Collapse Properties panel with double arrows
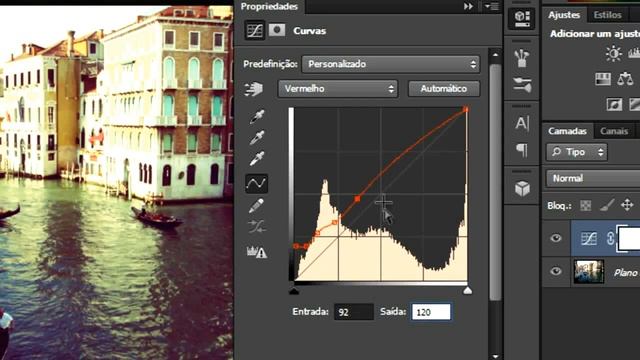Image resolution: width=640 pixels, height=360 pixels. [x=468, y=7]
